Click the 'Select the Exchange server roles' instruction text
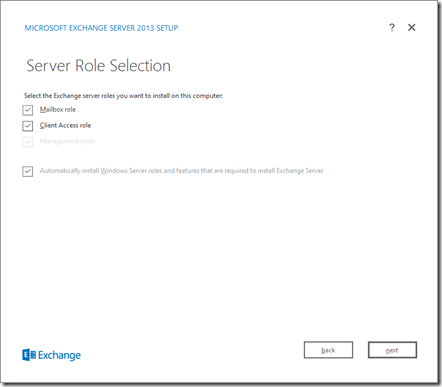This screenshot has height=387, width=442. coord(123,96)
